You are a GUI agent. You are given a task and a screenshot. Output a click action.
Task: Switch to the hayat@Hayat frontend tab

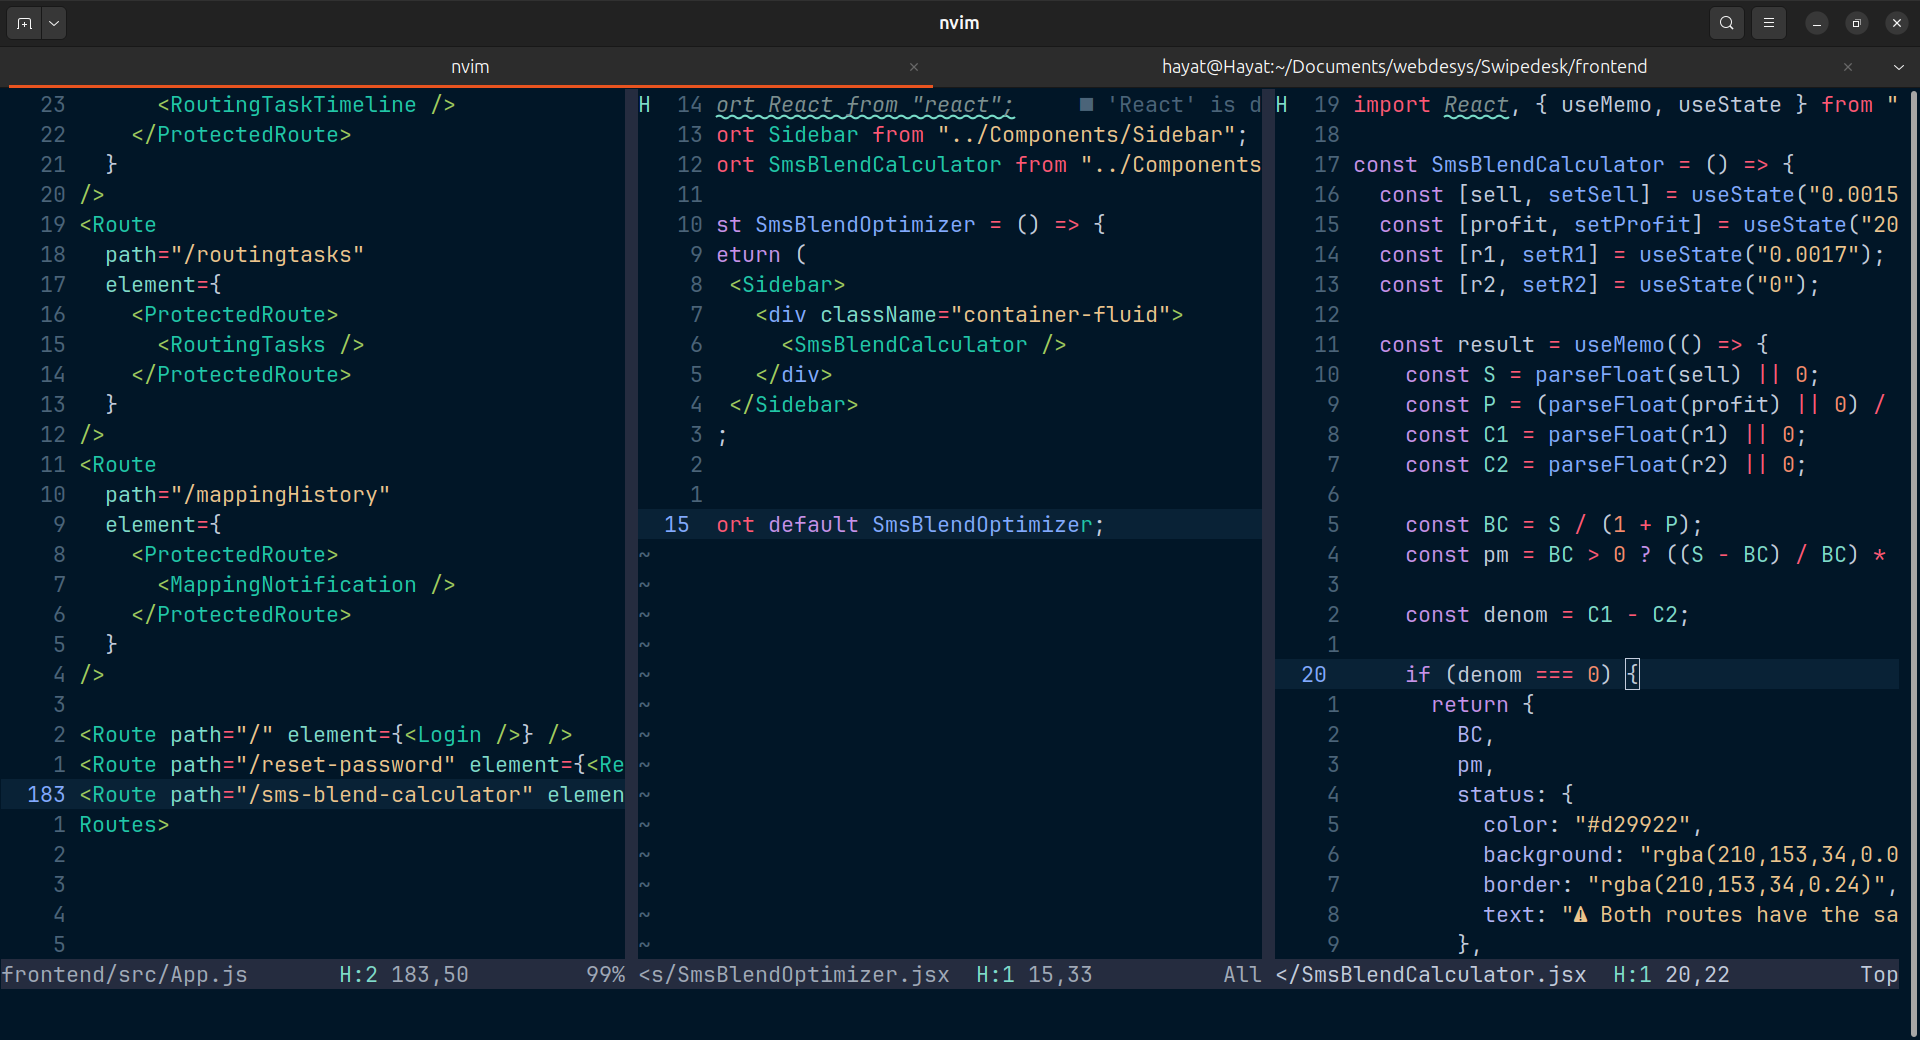(x=1403, y=67)
